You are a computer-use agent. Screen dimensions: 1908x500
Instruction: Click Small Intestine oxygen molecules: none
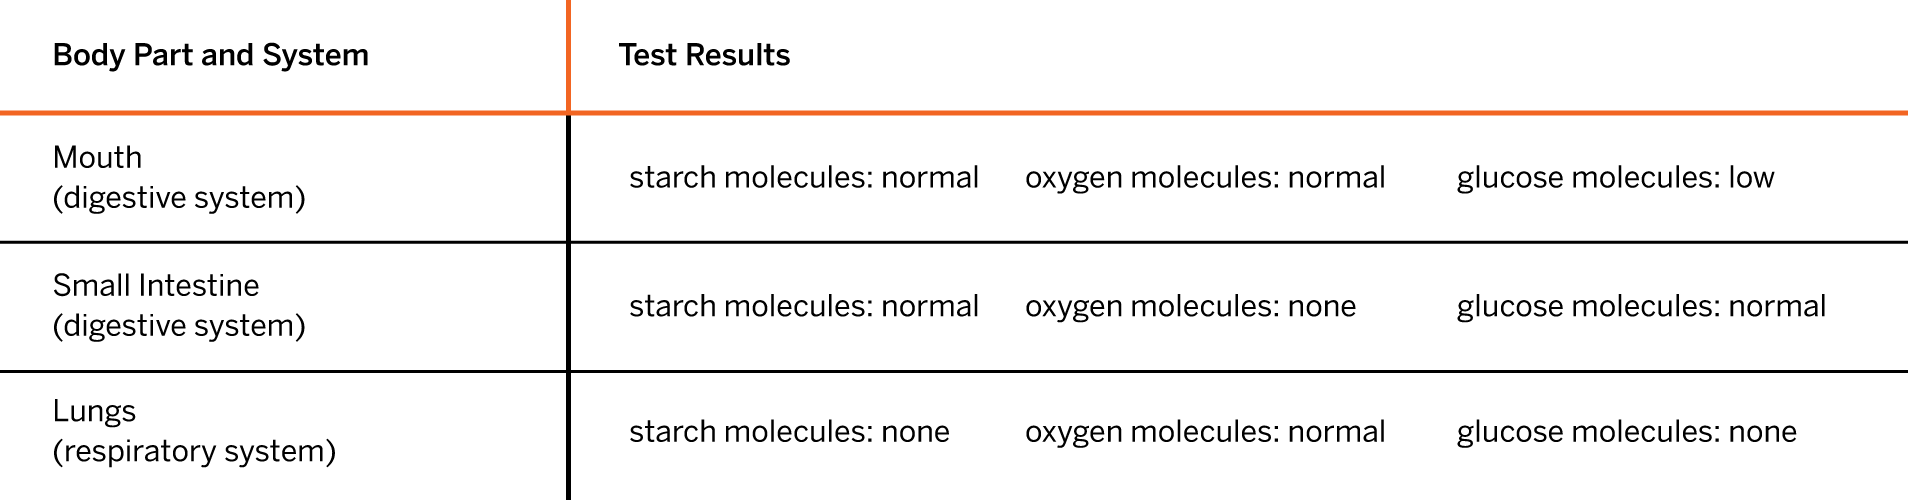[1190, 306]
